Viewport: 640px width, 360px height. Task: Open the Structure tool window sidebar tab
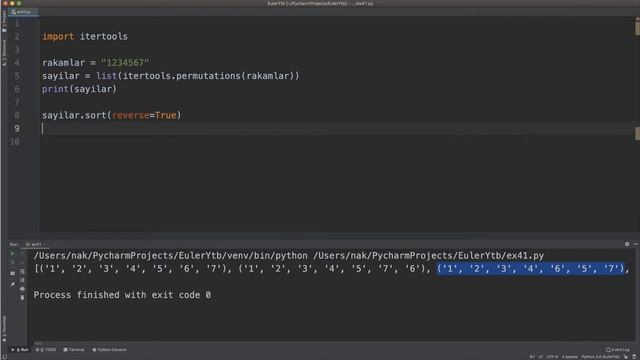4,53
